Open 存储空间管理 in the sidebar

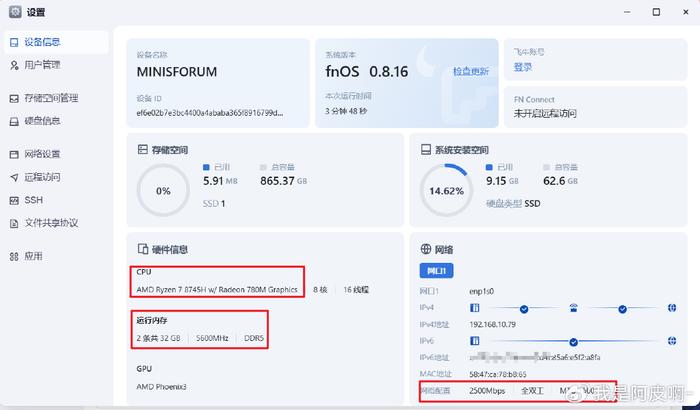click(x=56, y=98)
